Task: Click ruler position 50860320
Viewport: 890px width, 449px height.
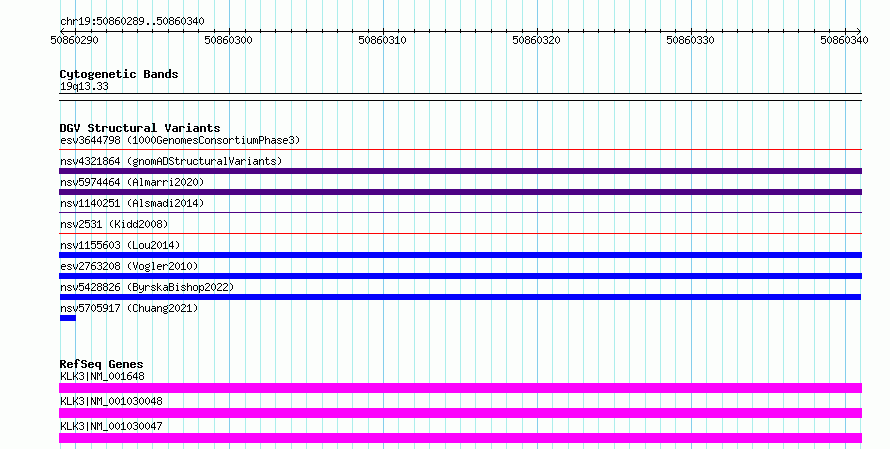Action: pyautogui.click(x=536, y=40)
